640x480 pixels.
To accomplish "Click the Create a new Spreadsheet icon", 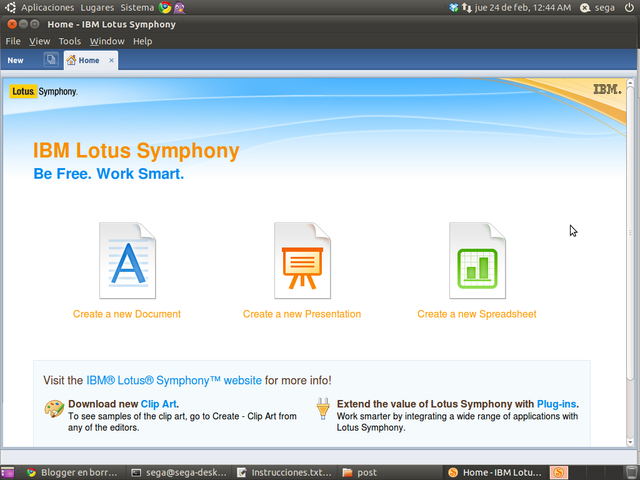I will pyautogui.click(x=478, y=260).
